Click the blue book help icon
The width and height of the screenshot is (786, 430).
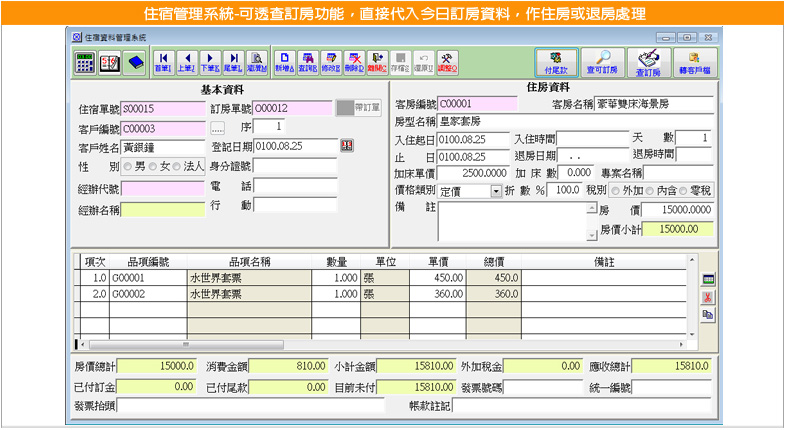[x=135, y=62]
